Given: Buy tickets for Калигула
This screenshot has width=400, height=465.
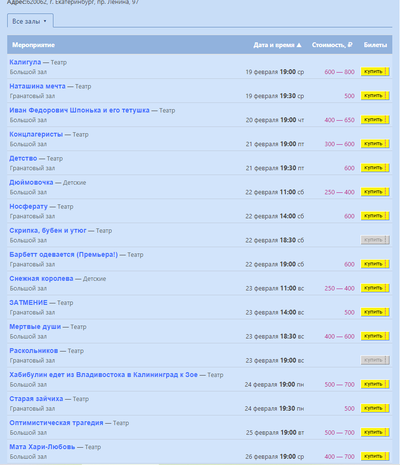Looking at the screenshot, I should tap(375, 72).
